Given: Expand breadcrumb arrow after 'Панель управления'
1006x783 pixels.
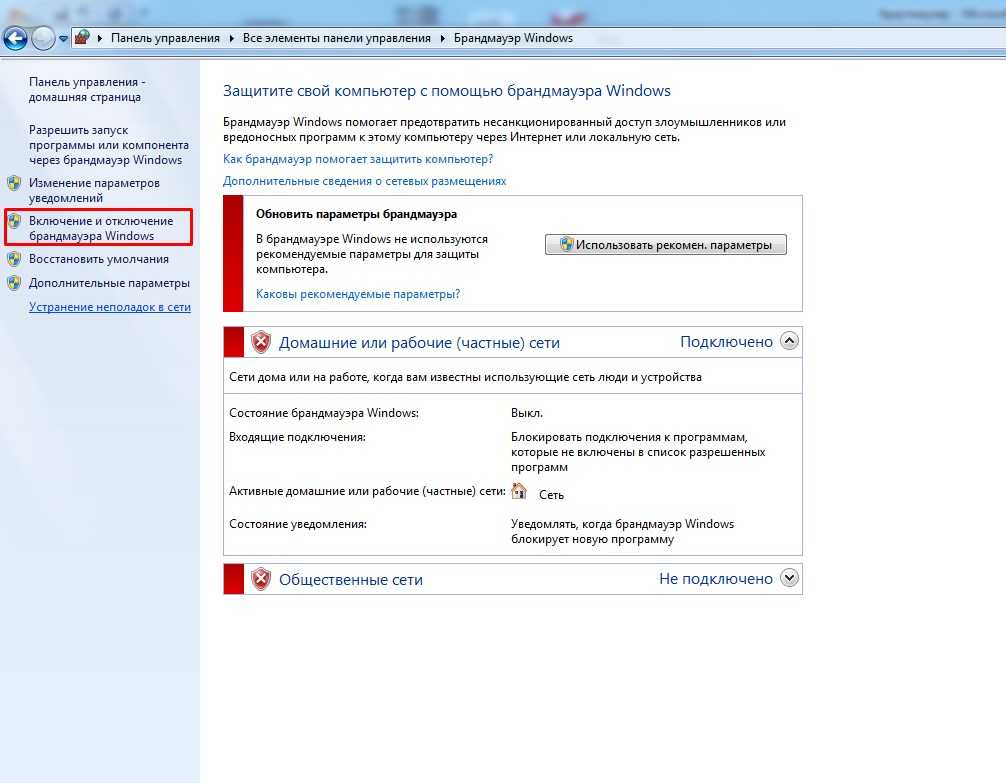Looking at the screenshot, I should [232, 39].
